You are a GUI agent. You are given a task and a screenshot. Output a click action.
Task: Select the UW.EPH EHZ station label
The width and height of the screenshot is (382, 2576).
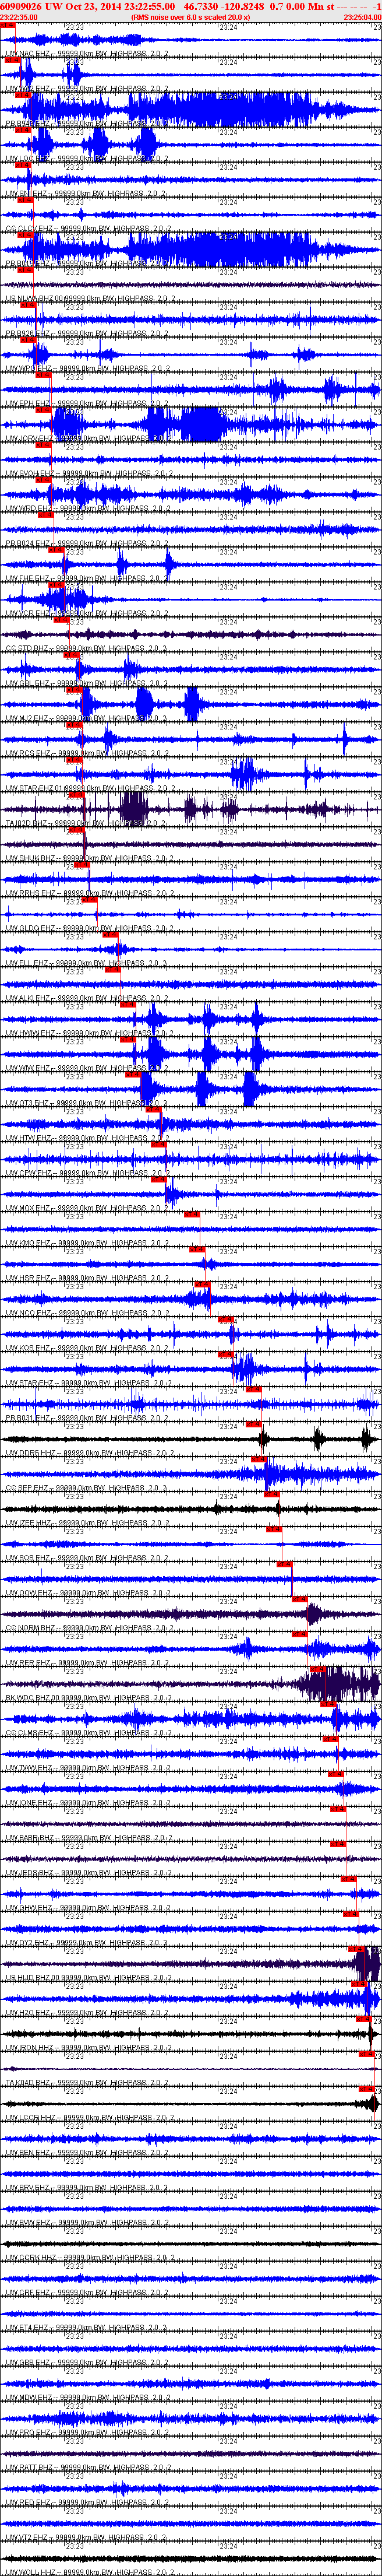tap(87, 403)
